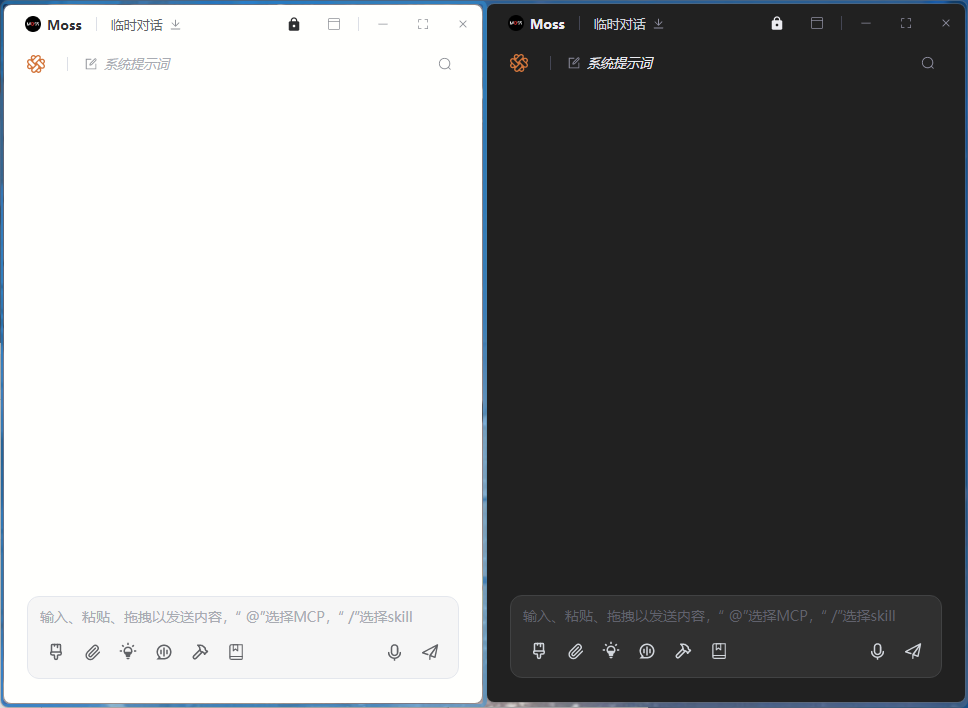The image size is (968, 708).
Task: Click the paperclip attach icon in dark window
Action: pos(575,651)
